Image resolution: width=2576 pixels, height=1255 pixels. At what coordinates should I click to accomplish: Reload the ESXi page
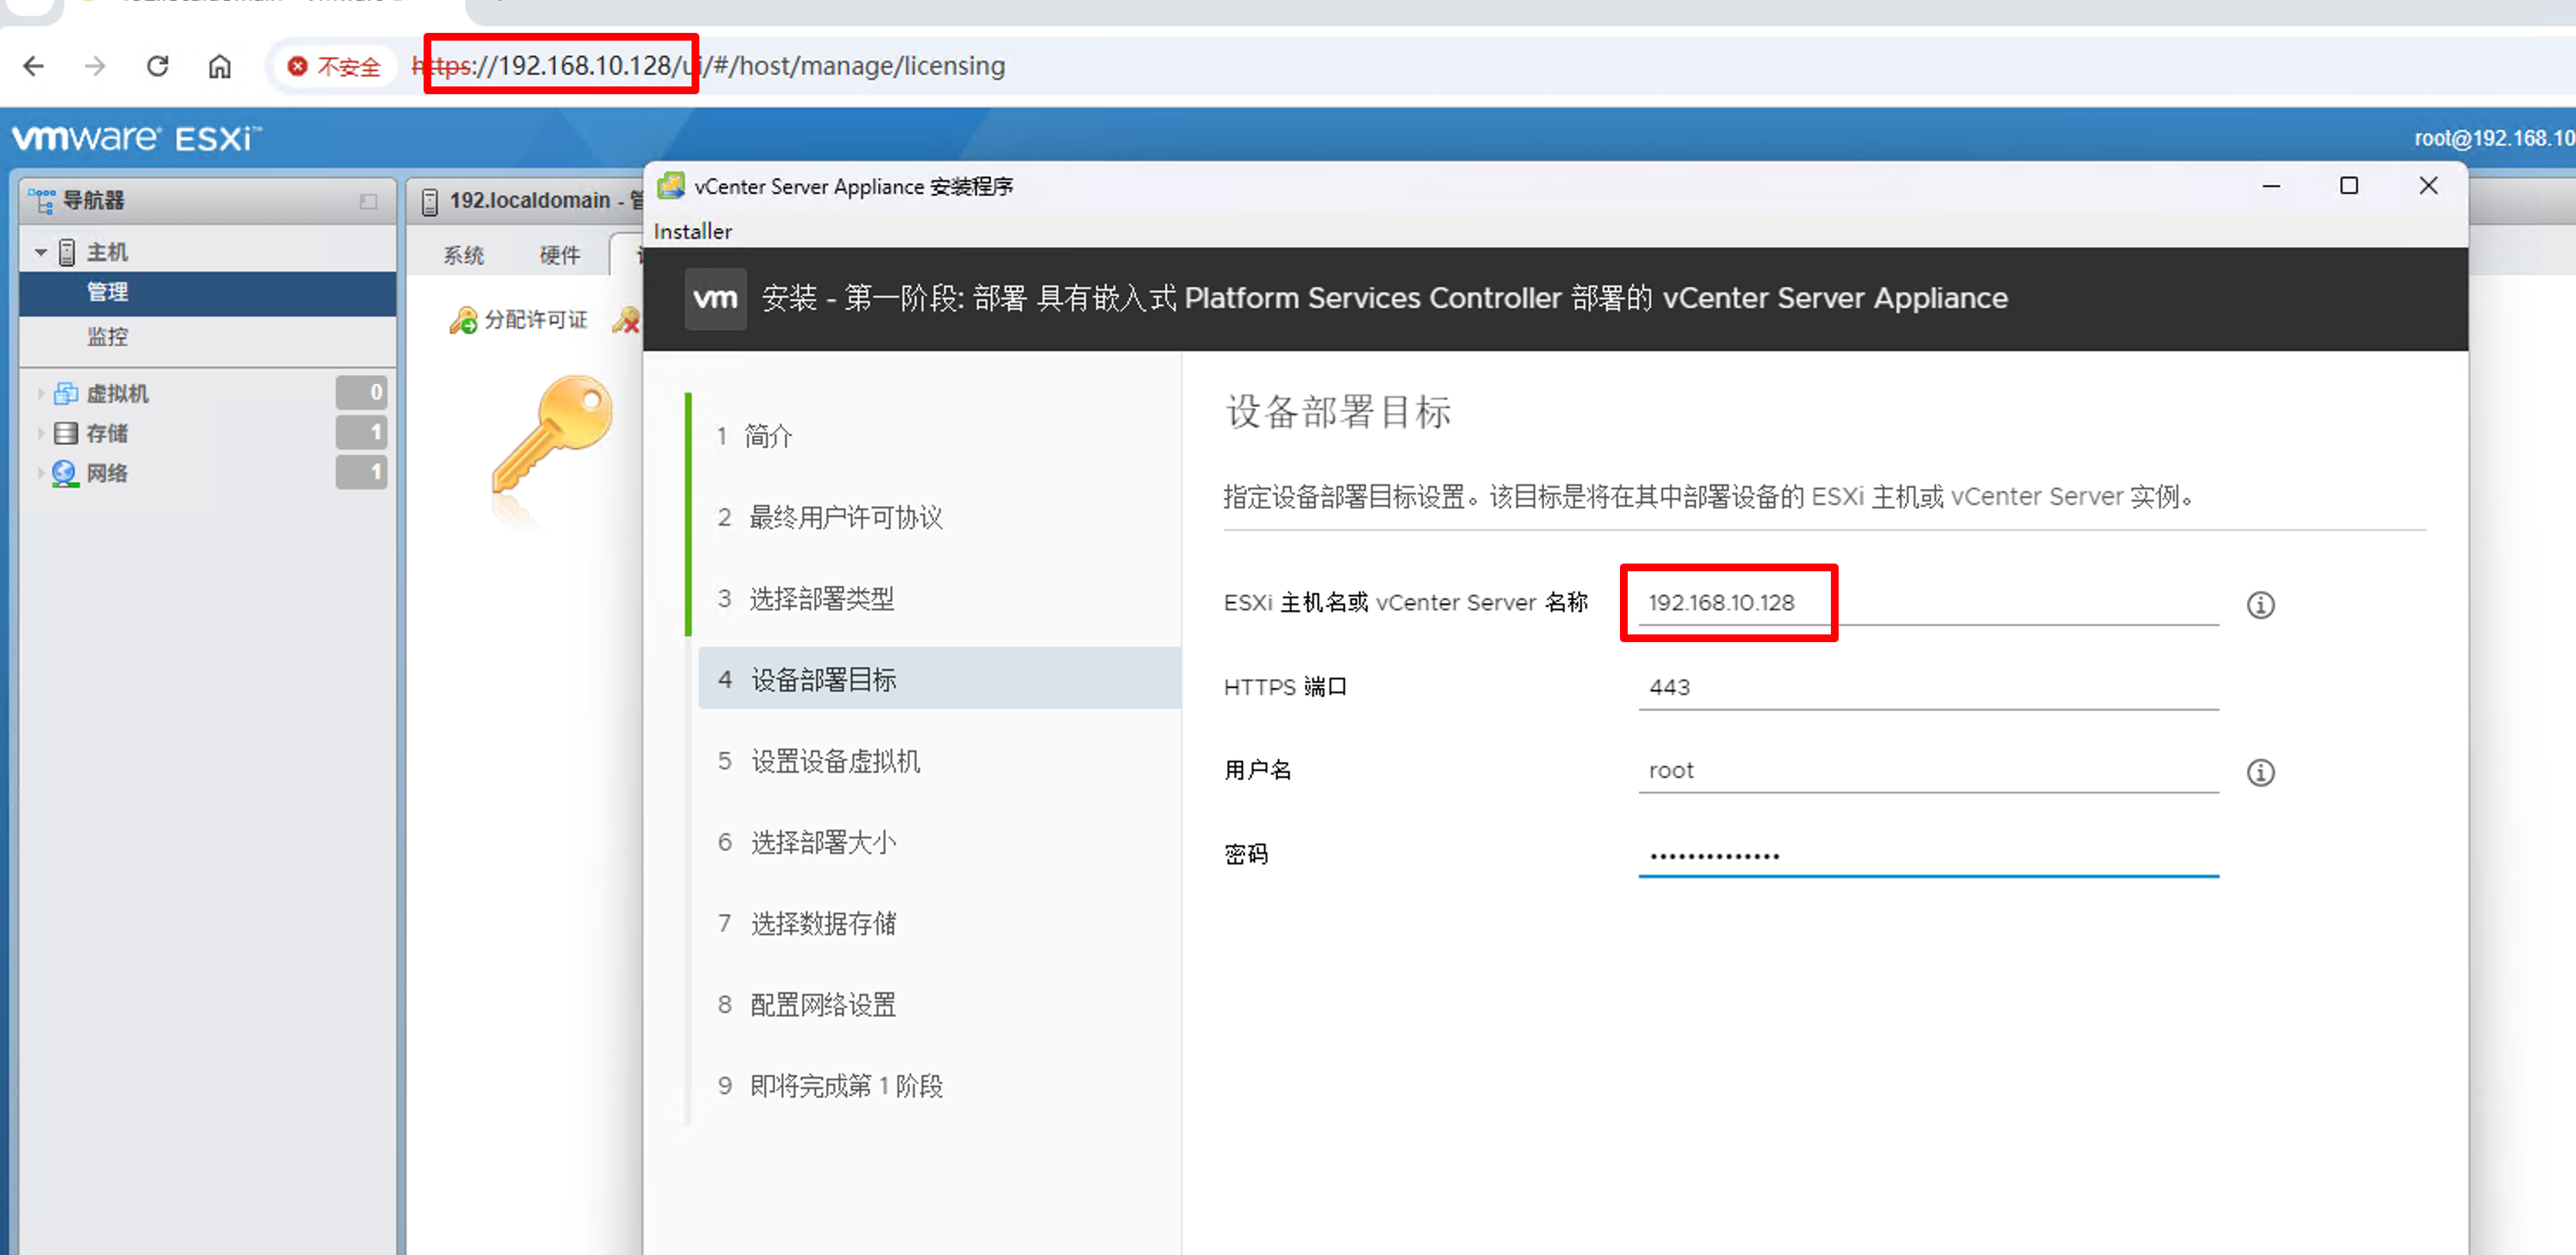(157, 66)
